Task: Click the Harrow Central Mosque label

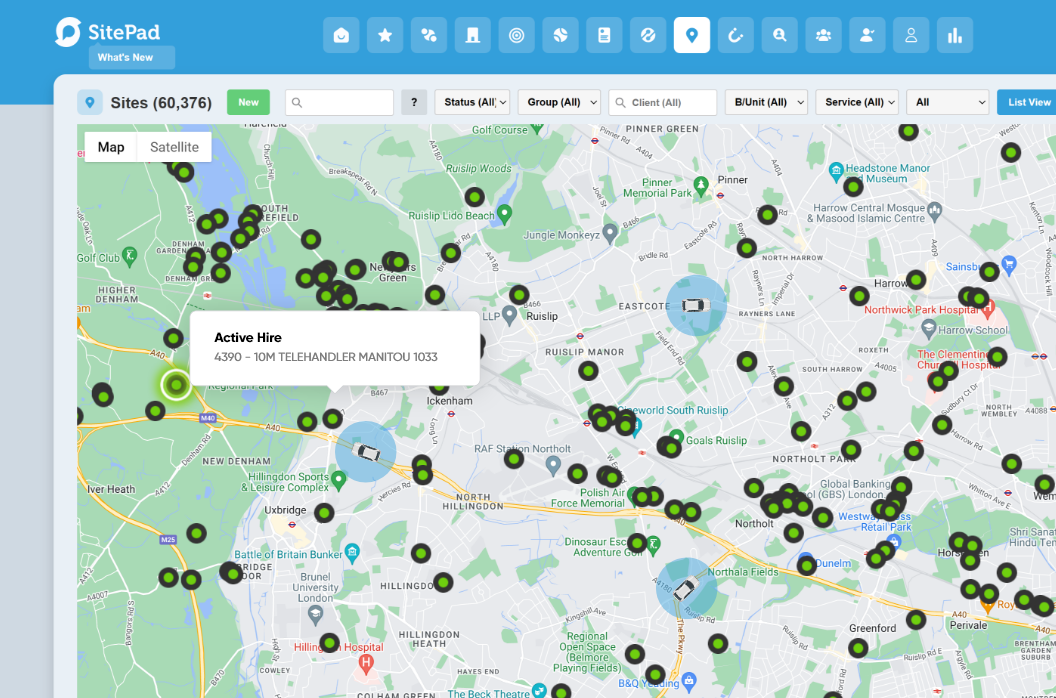Action: point(866,213)
